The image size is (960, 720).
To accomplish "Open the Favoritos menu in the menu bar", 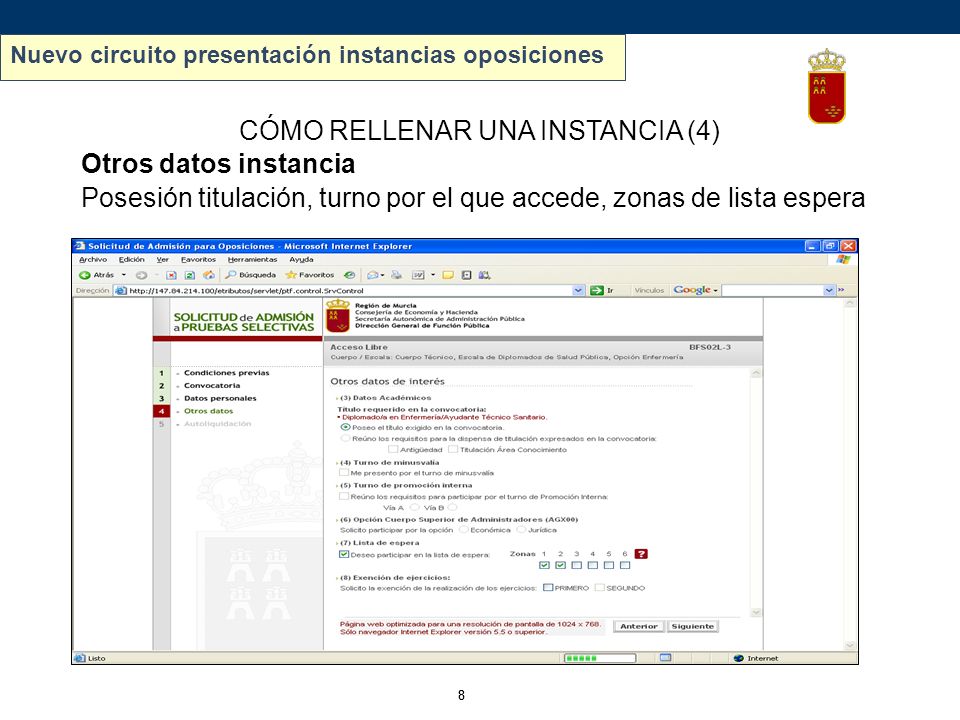I will click(198, 260).
